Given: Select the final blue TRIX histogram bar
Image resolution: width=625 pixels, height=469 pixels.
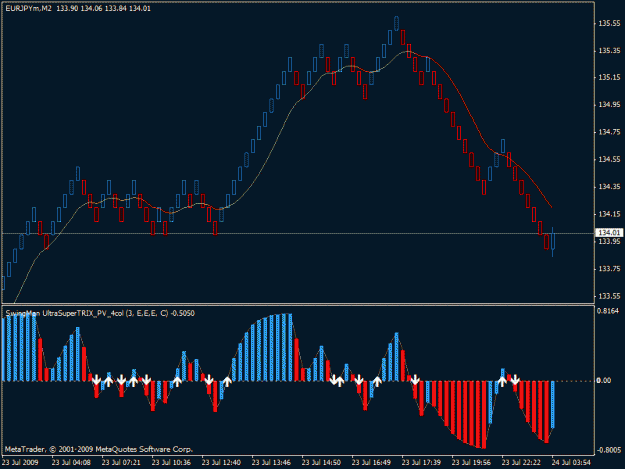Looking at the screenshot, I should tap(552, 404).
